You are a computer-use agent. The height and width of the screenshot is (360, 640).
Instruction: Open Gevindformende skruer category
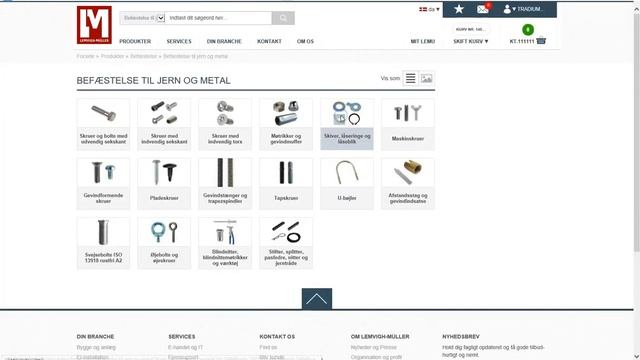coord(103,184)
